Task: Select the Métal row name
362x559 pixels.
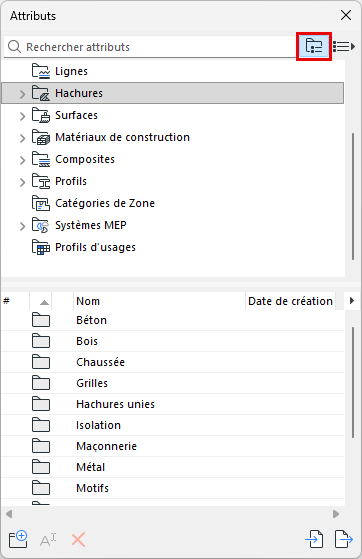Action: click(x=91, y=467)
